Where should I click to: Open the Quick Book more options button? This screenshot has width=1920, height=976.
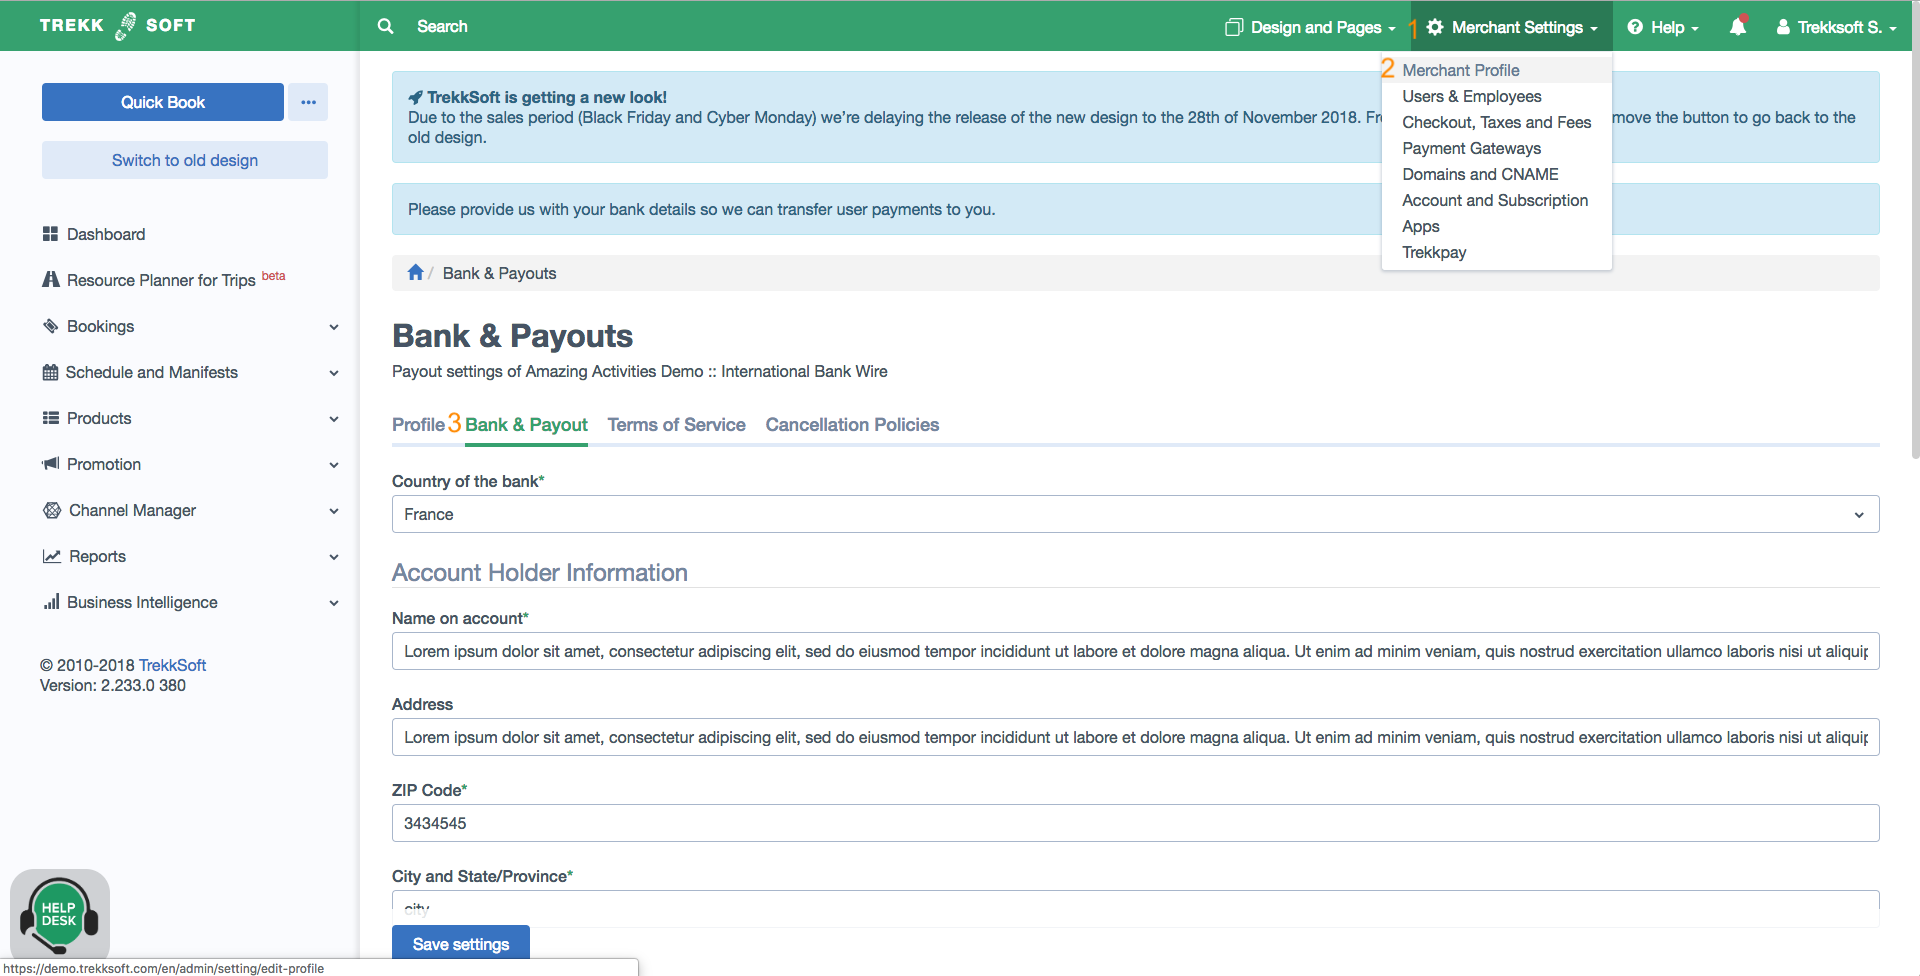tap(308, 102)
